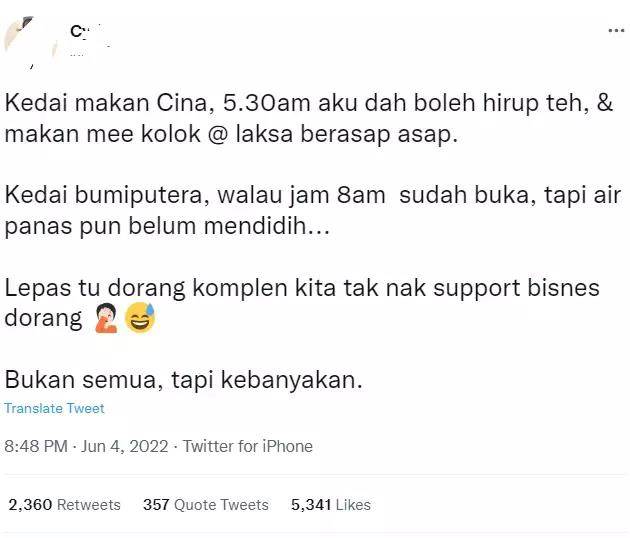Open the author's display name
Viewport: 630px width, 538px height.
pos(86,31)
